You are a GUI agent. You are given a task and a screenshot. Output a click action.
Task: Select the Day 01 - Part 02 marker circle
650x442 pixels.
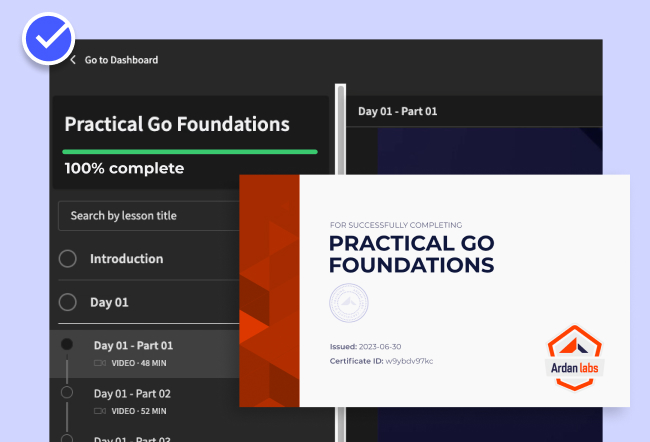67,392
